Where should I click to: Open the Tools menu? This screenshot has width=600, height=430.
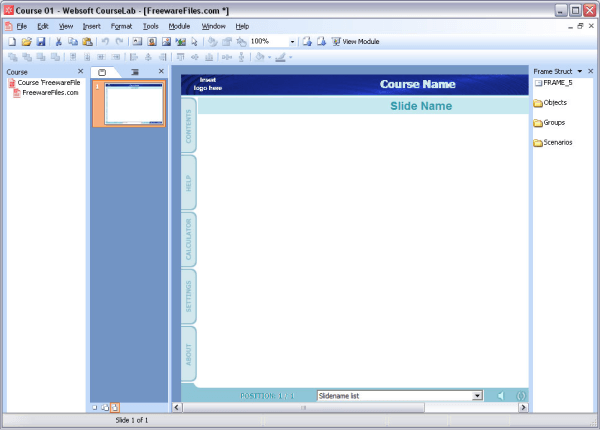(150, 26)
